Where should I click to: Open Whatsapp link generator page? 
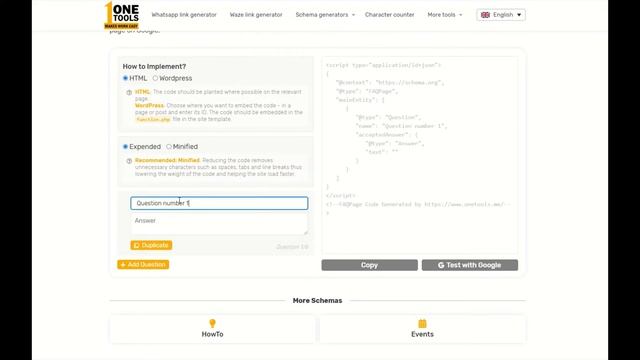point(184,15)
